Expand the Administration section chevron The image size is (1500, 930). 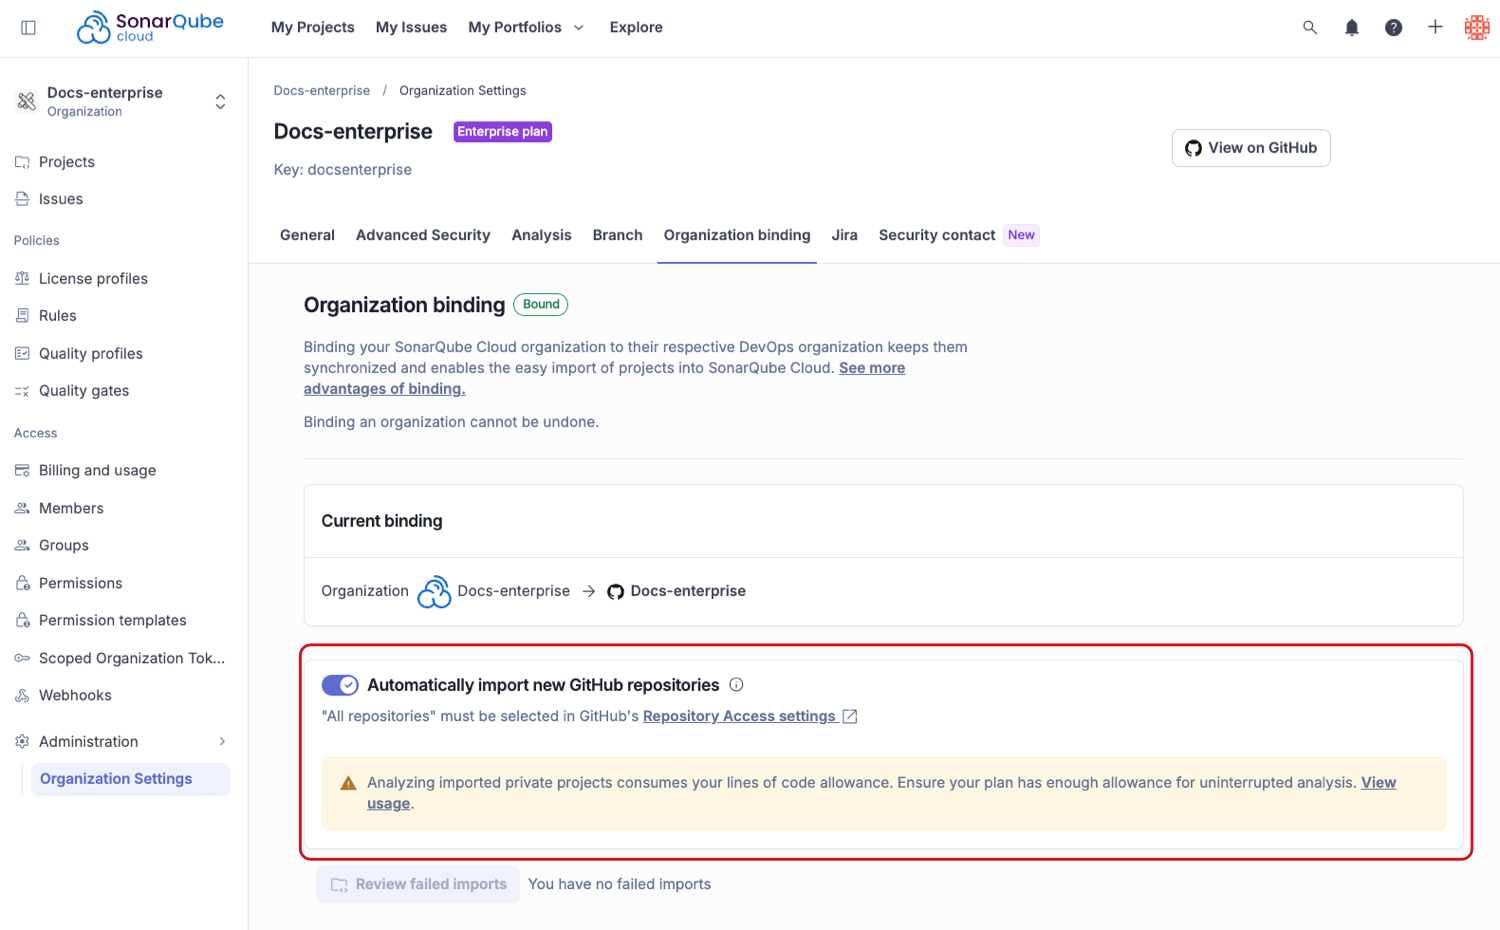pyautogui.click(x=222, y=741)
